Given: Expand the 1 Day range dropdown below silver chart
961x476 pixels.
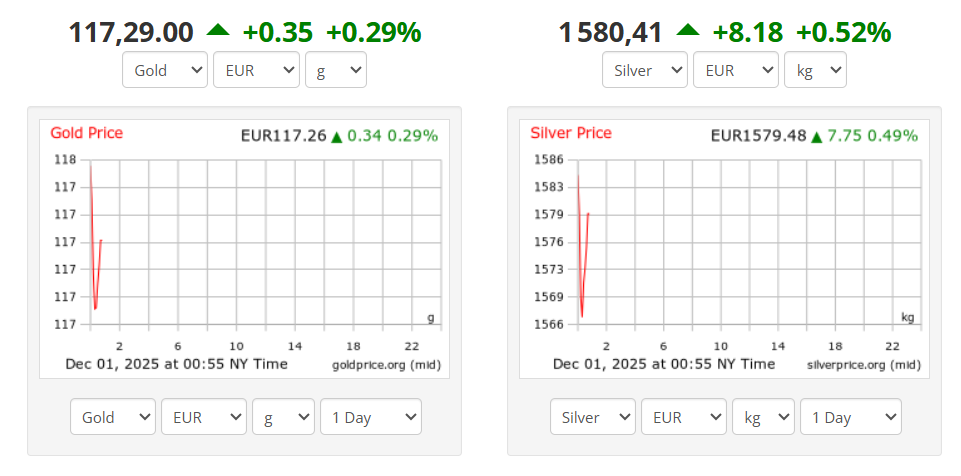Looking at the screenshot, I should [x=850, y=417].
